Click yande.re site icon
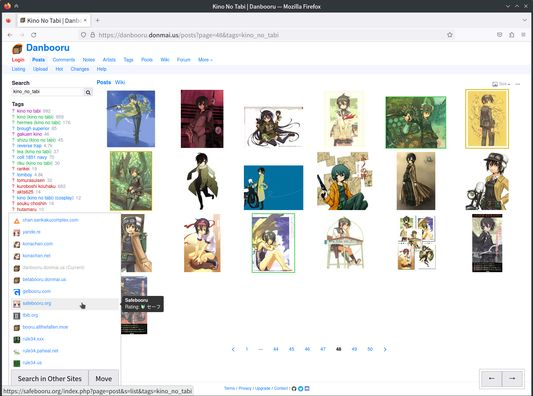Image resolution: width=533 pixels, height=396 pixels. (17, 233)
